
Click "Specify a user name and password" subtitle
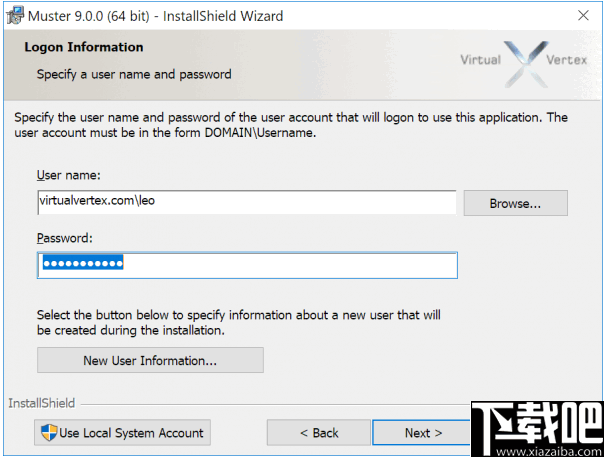134,74
